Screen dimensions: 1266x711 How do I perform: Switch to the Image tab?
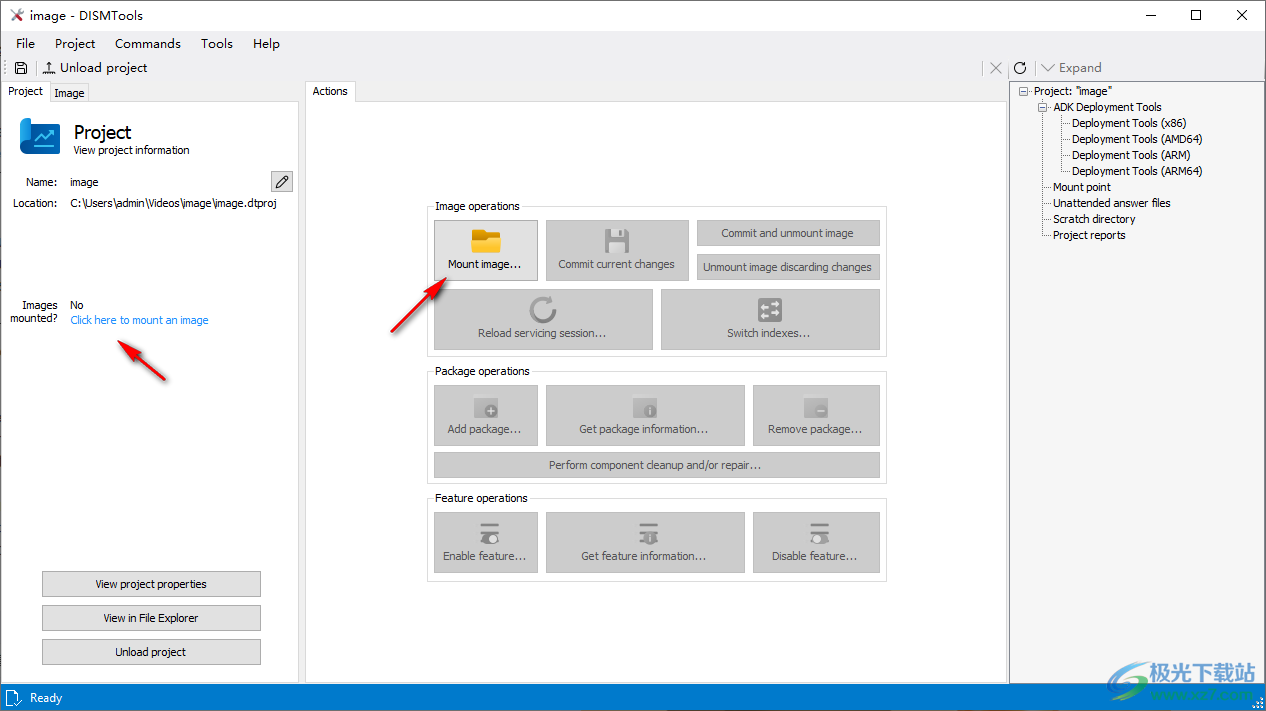(69, 93)
